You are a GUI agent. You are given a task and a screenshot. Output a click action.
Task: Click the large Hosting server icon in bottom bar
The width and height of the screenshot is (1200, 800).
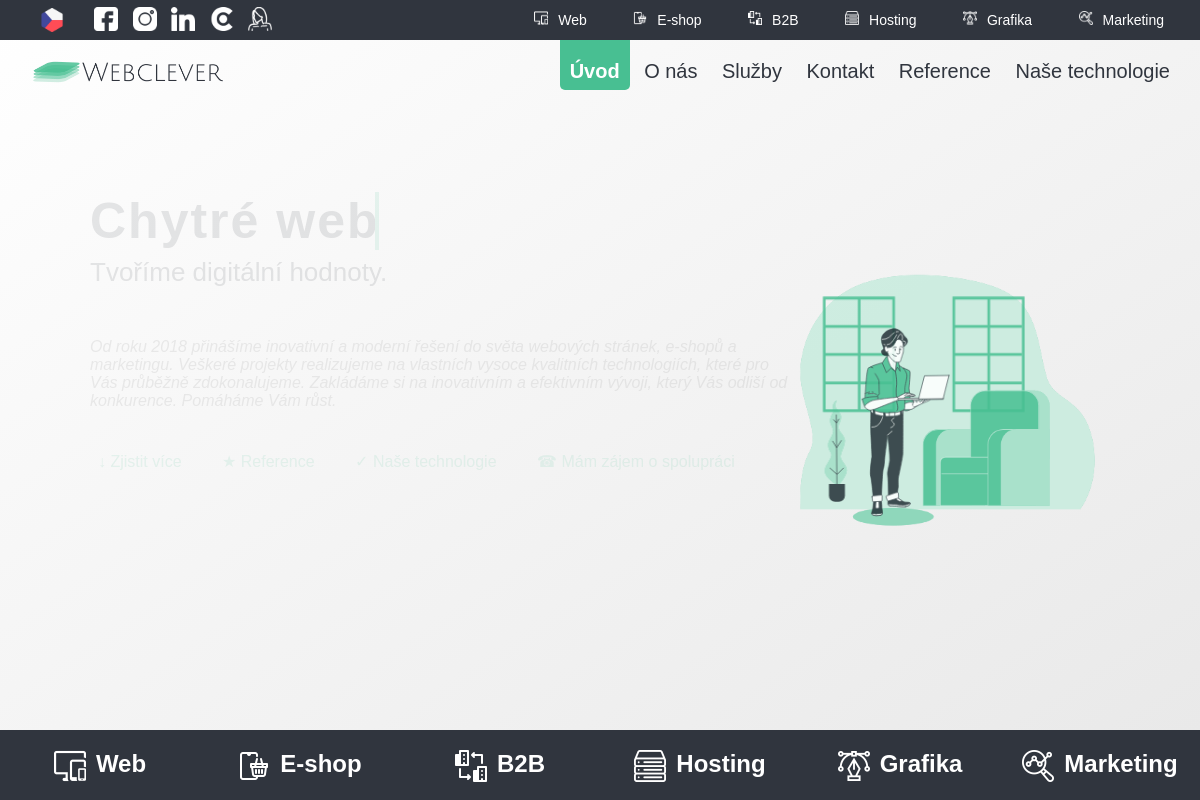click(x=650, y=765)
